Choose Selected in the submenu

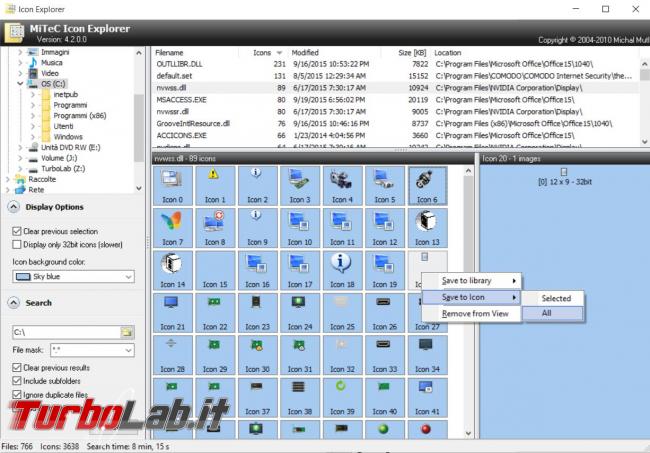553,298
